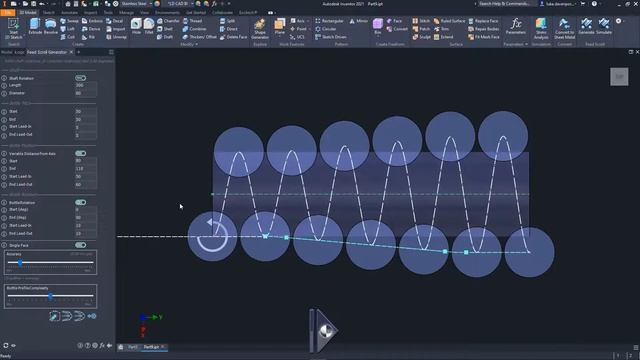Switch to the Manage ribbon tab
The height and width of the screenshot is (360, 640).
126,13
